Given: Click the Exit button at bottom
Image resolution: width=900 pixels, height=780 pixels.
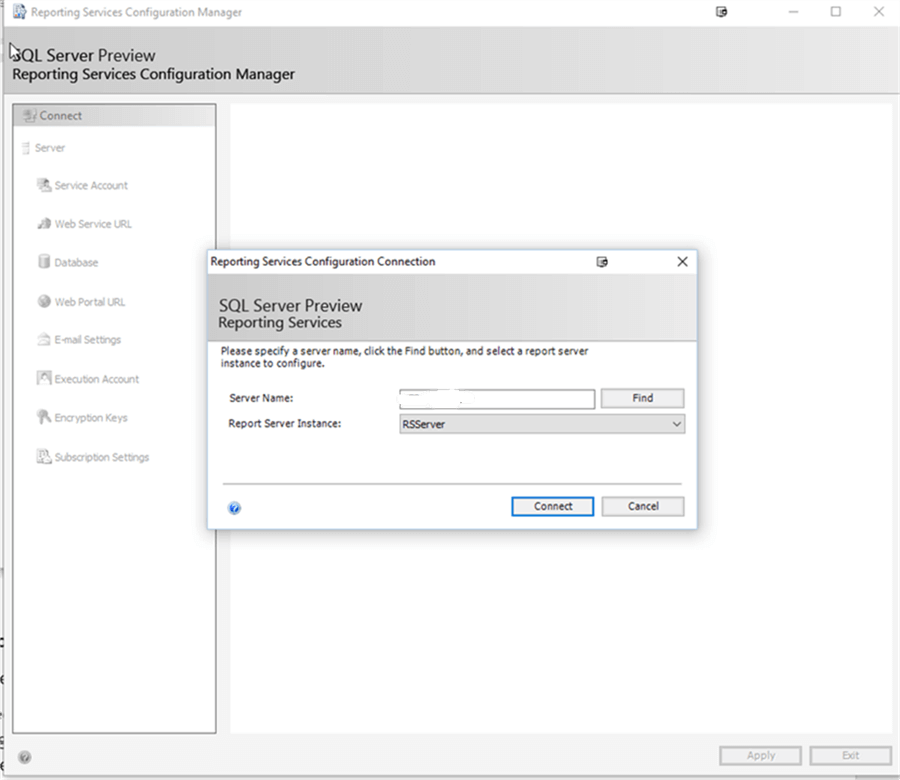Looking at the screenshot, I should [x=850, y=755].
